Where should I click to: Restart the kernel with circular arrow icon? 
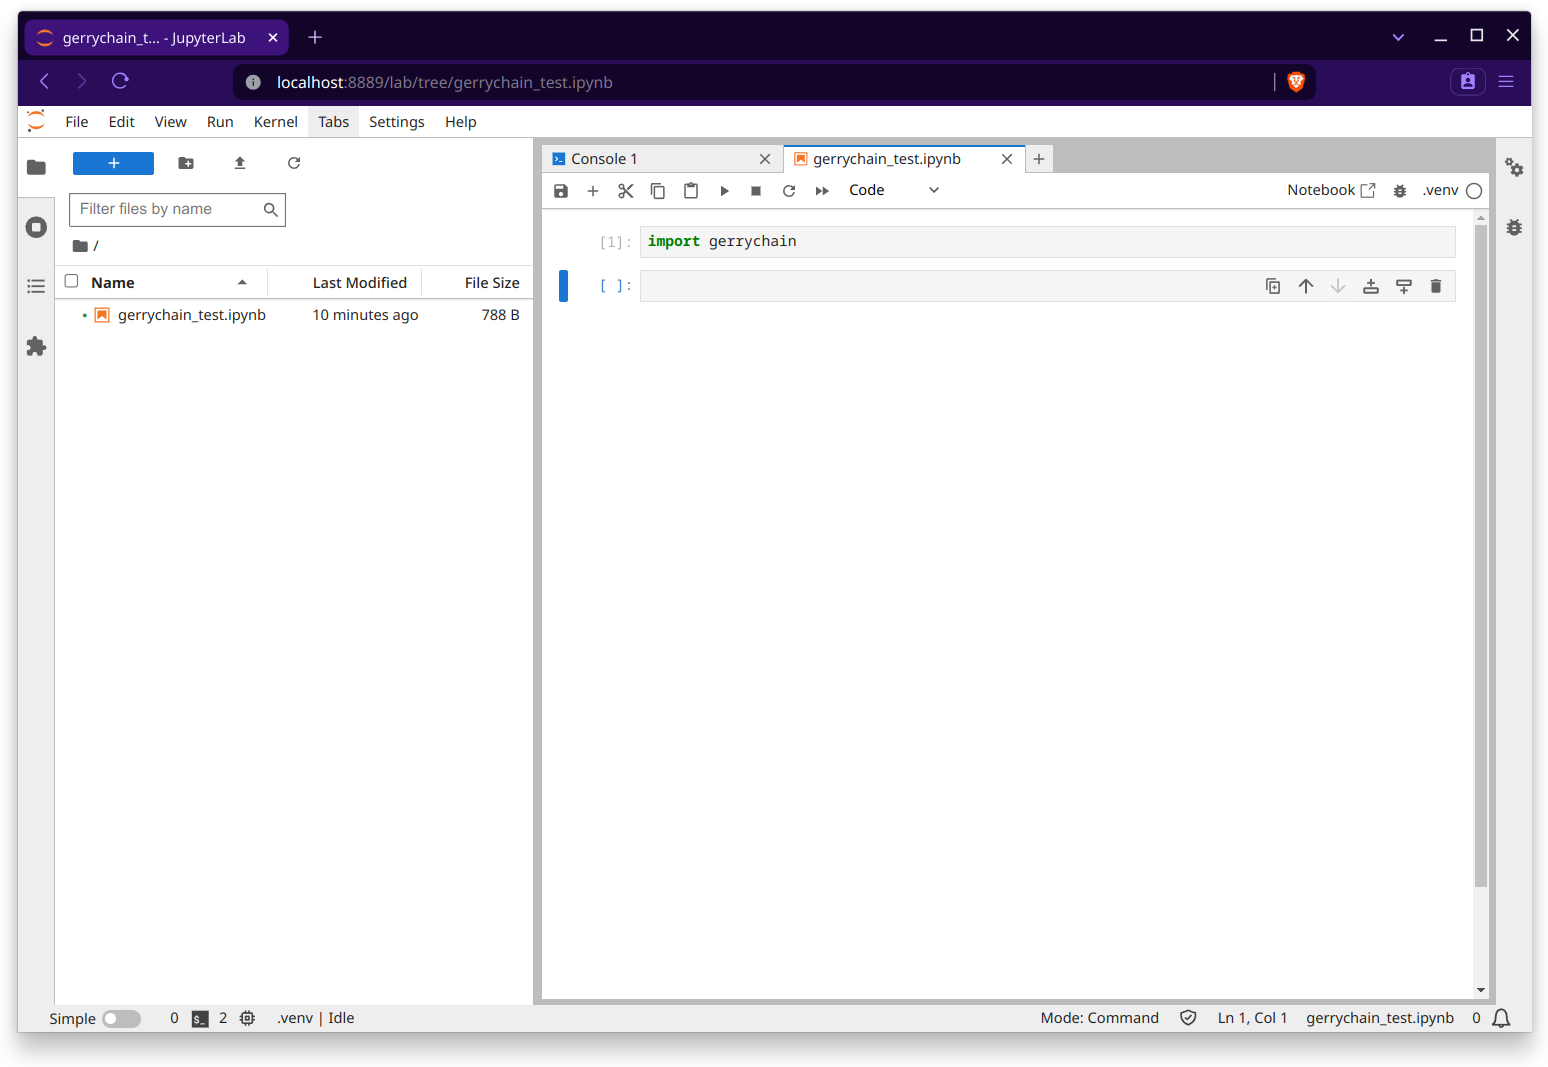[x=789, y=190]
